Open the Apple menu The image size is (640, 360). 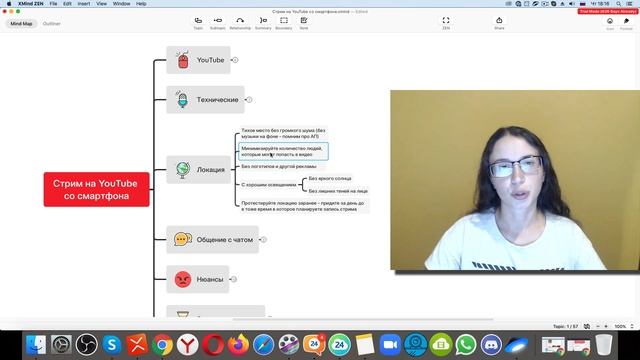[9, 4]
